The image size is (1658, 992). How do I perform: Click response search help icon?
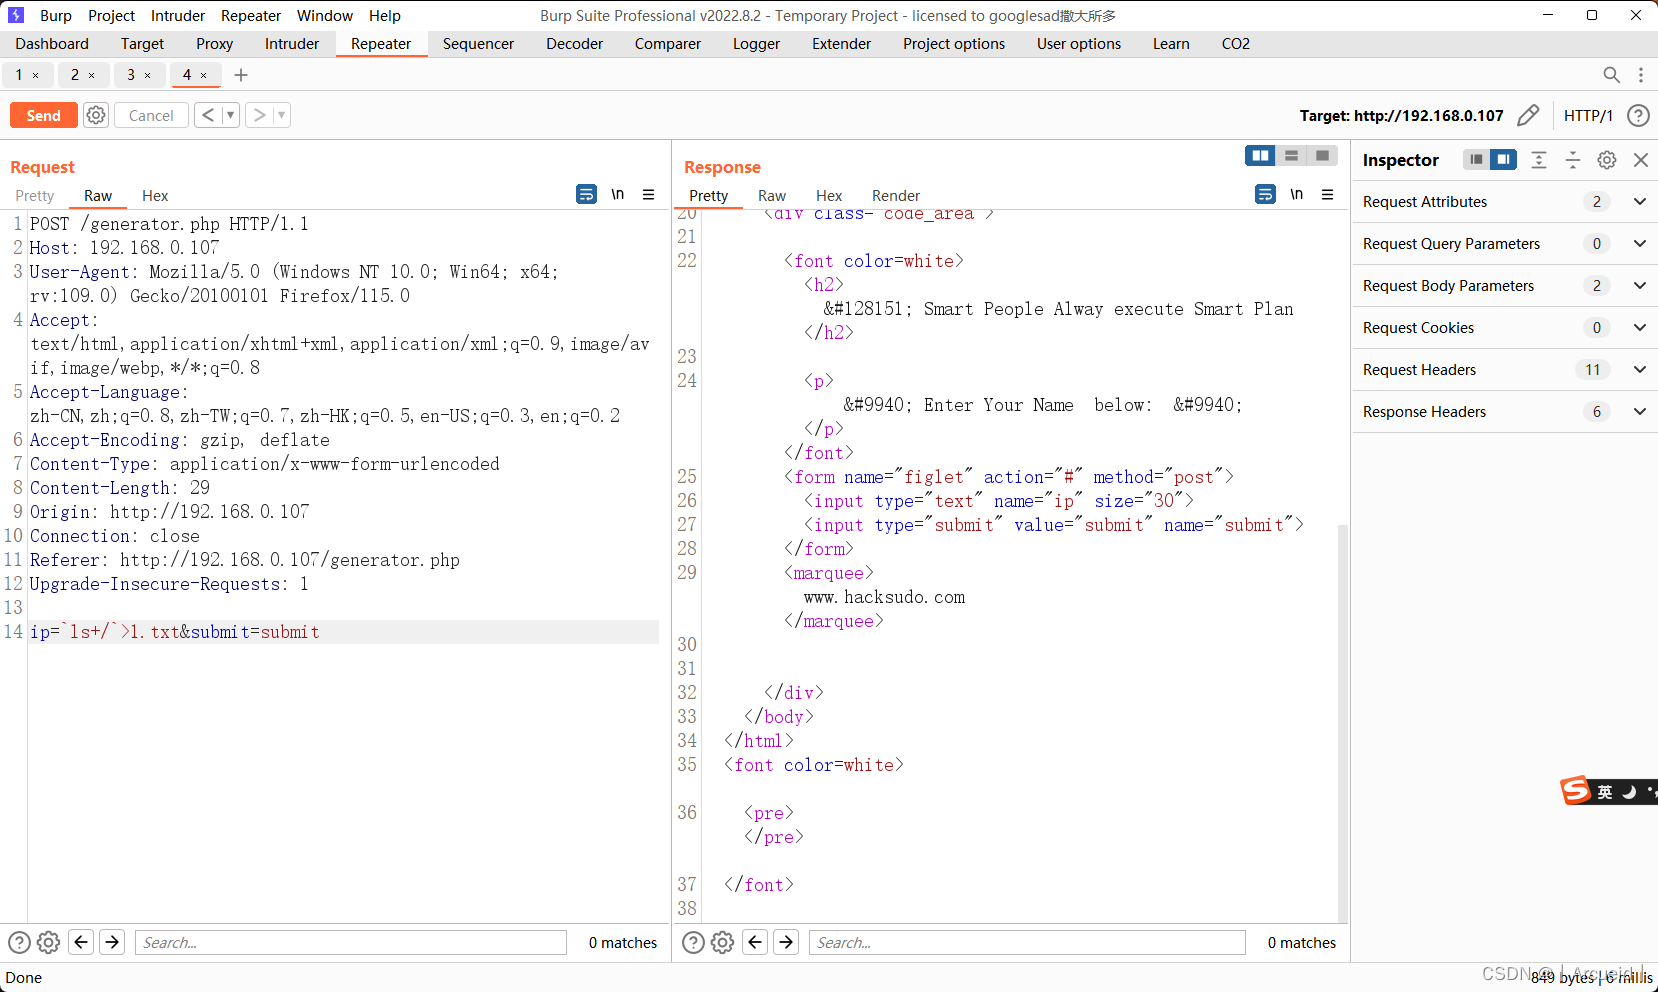pos(693,942)
